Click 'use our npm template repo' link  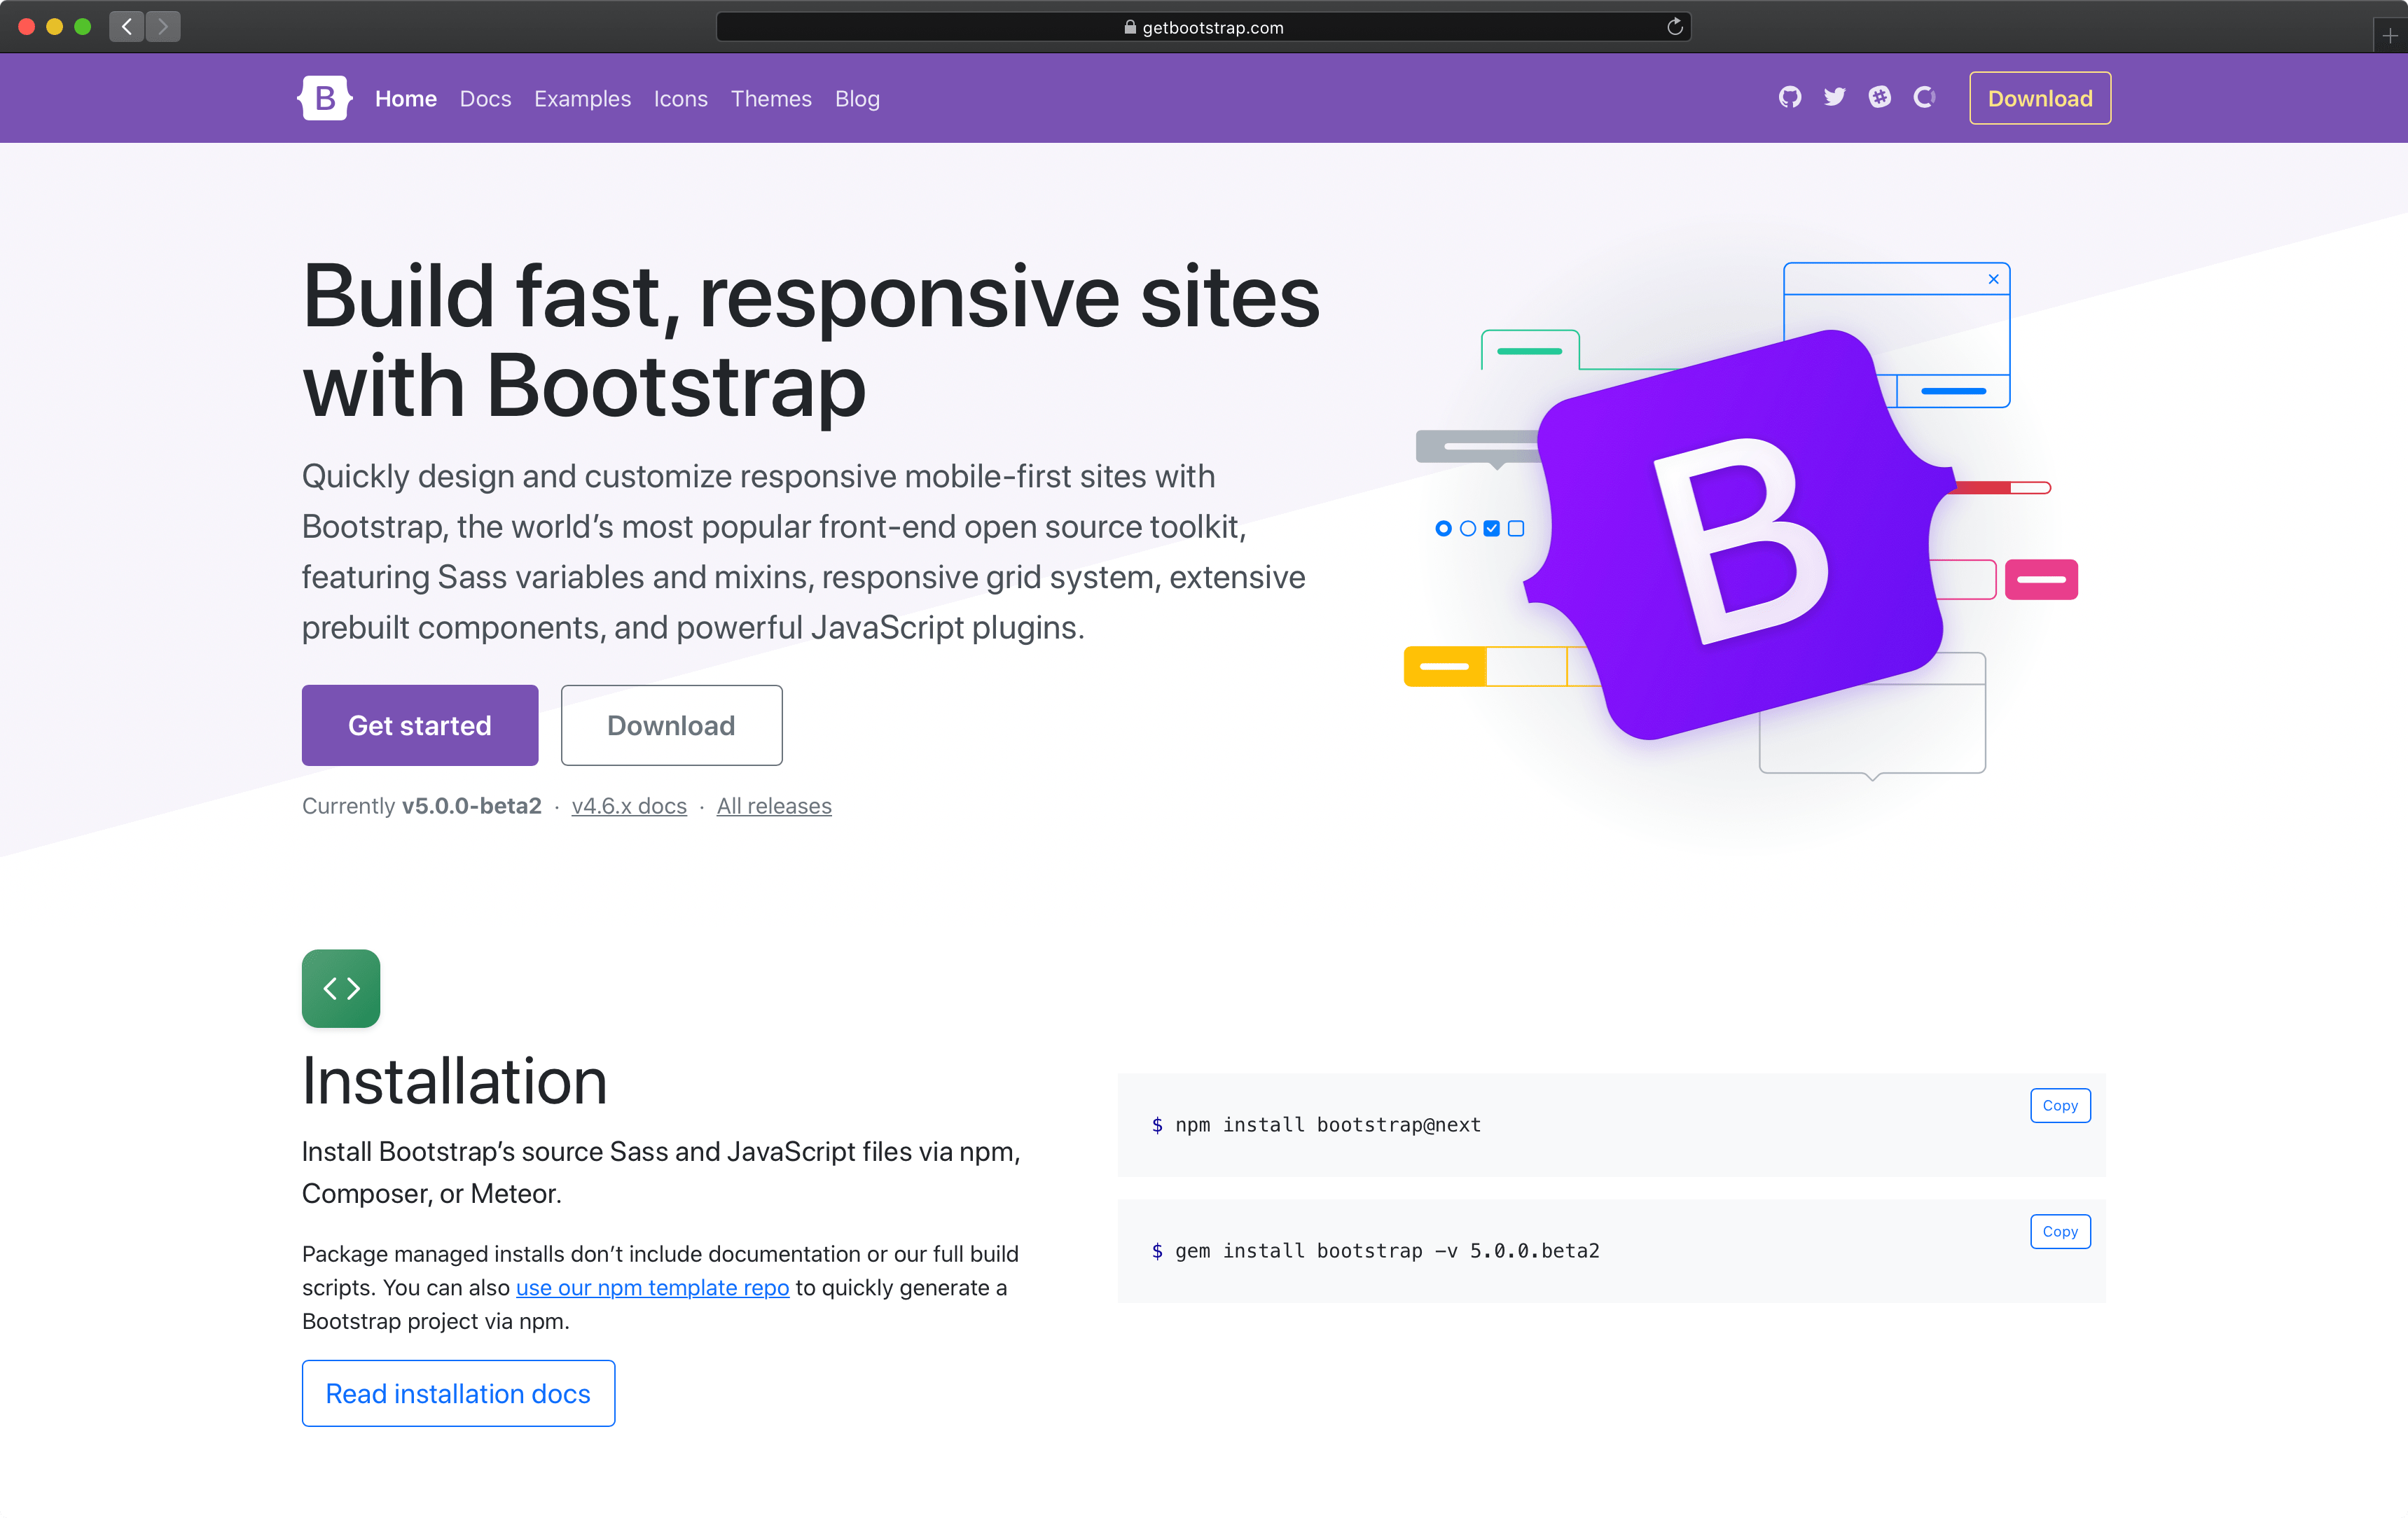(x=649, y=1286)
